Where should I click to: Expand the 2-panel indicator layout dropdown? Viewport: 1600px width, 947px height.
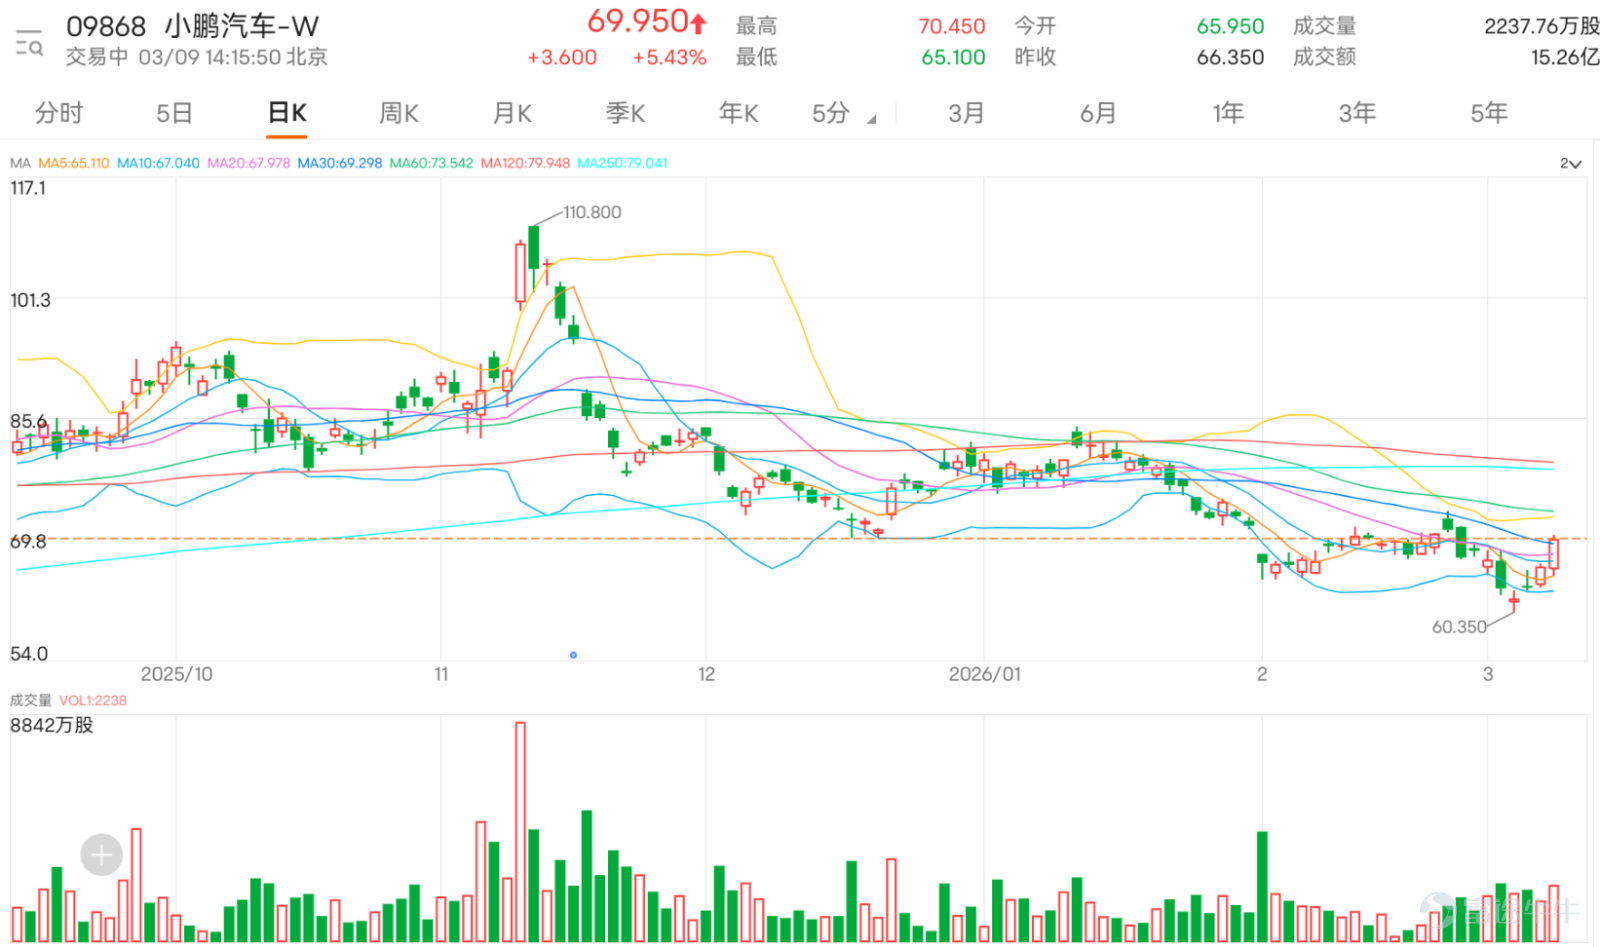click(1570, 163)
